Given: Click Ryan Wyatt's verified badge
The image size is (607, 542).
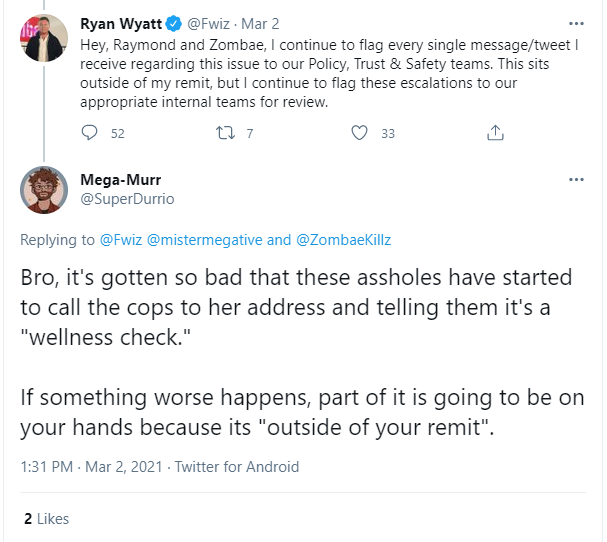Looking at the screenshot, I should tap(172, 21).
